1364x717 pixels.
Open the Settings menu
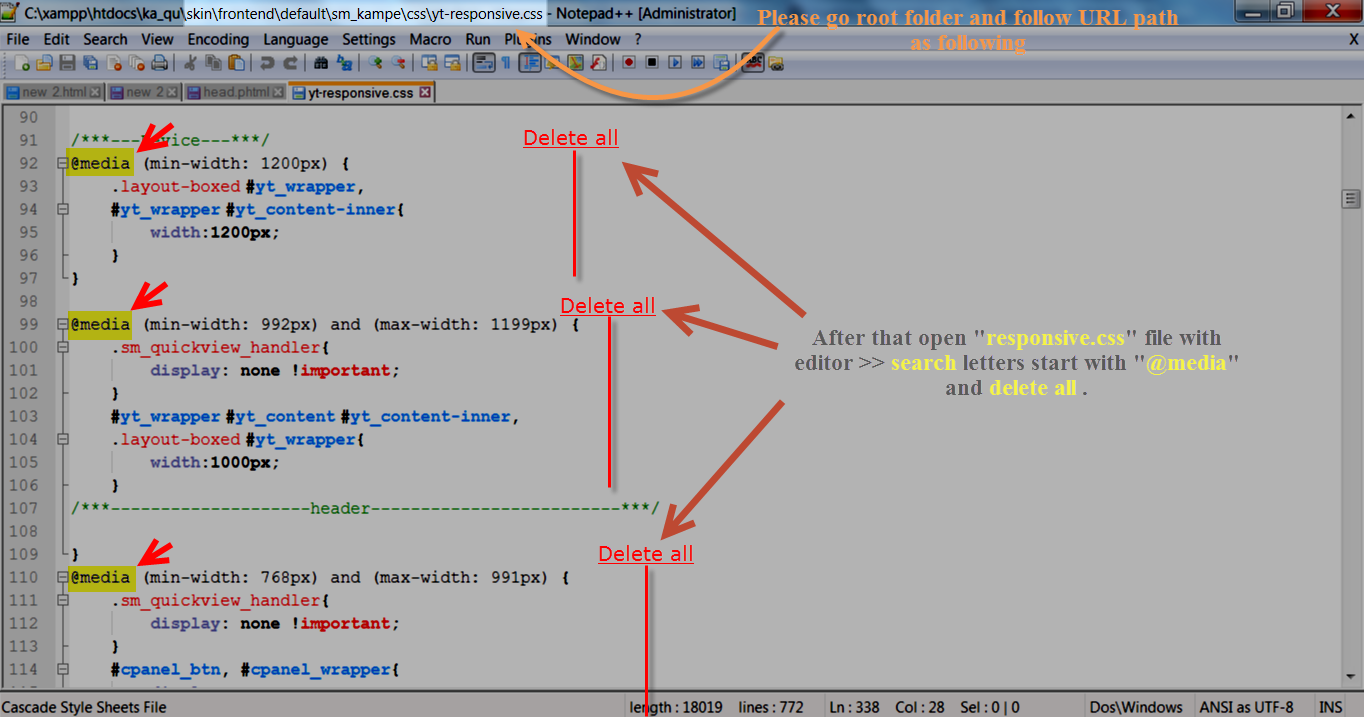pos(369,39)
